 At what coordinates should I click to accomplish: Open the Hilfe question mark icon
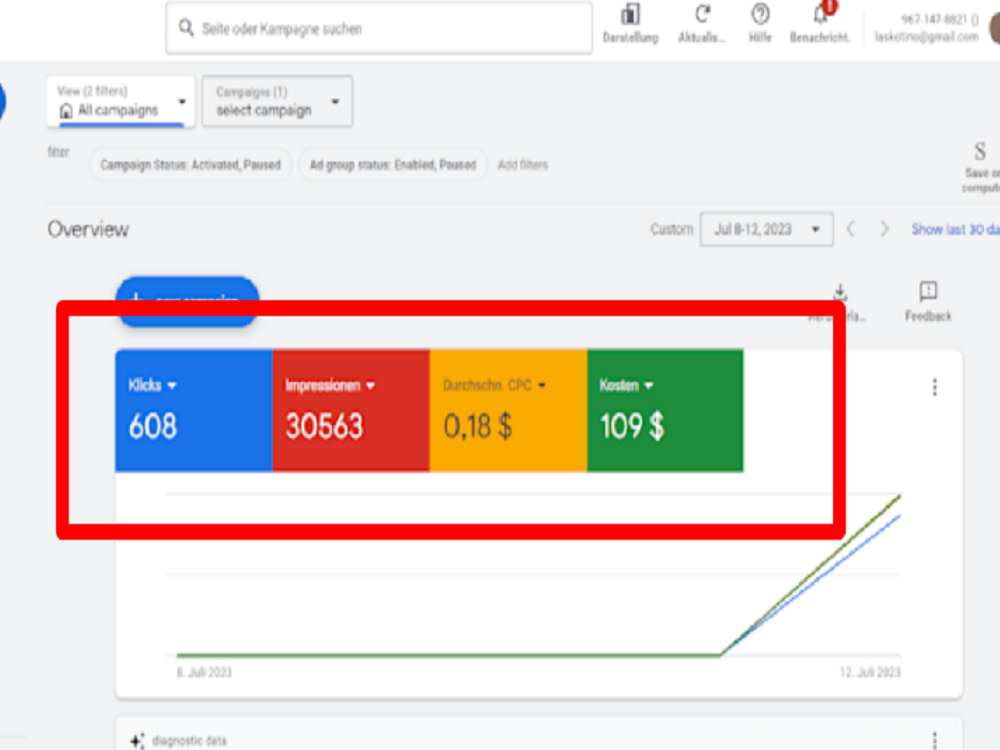760,14
